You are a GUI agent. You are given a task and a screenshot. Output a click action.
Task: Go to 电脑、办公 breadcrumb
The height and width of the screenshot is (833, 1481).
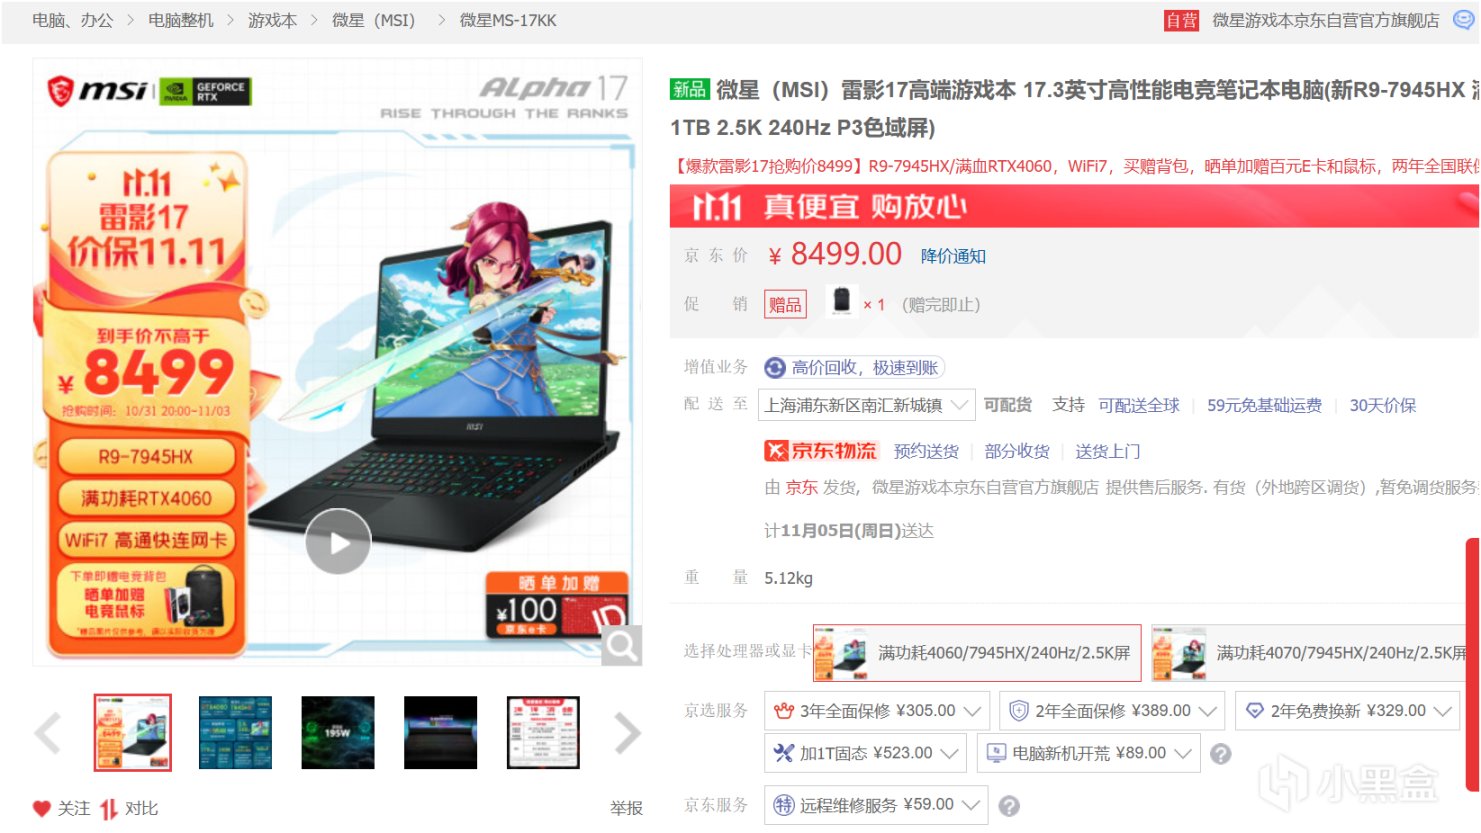pyautogui.click(x=73, y=20)
